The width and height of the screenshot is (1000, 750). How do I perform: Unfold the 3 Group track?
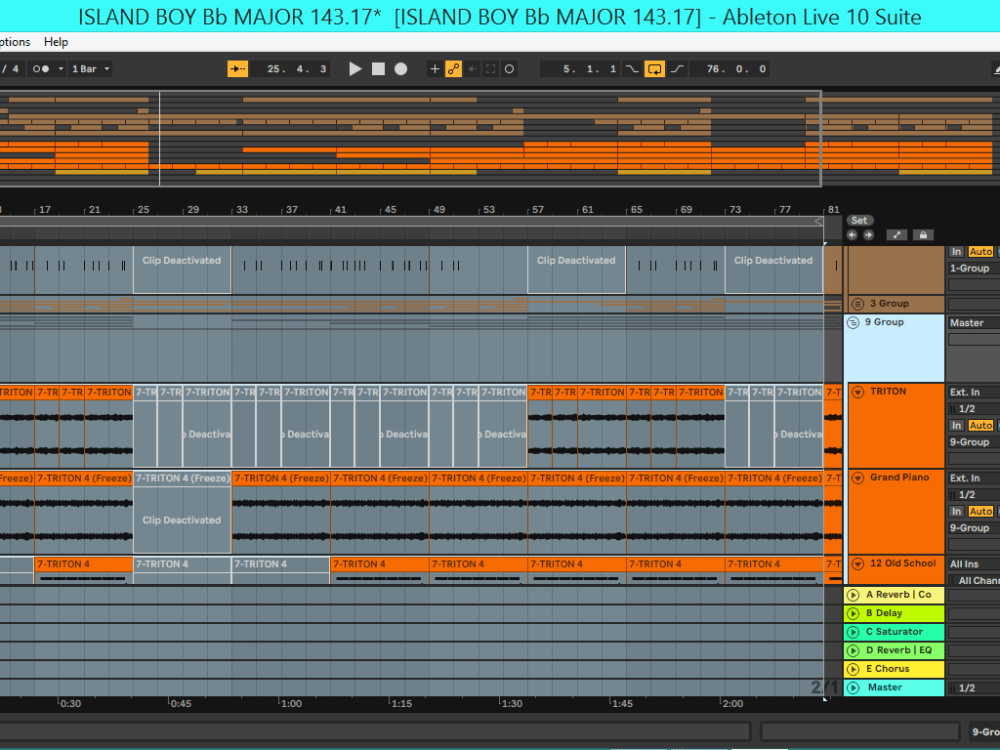tap(858, 304)
